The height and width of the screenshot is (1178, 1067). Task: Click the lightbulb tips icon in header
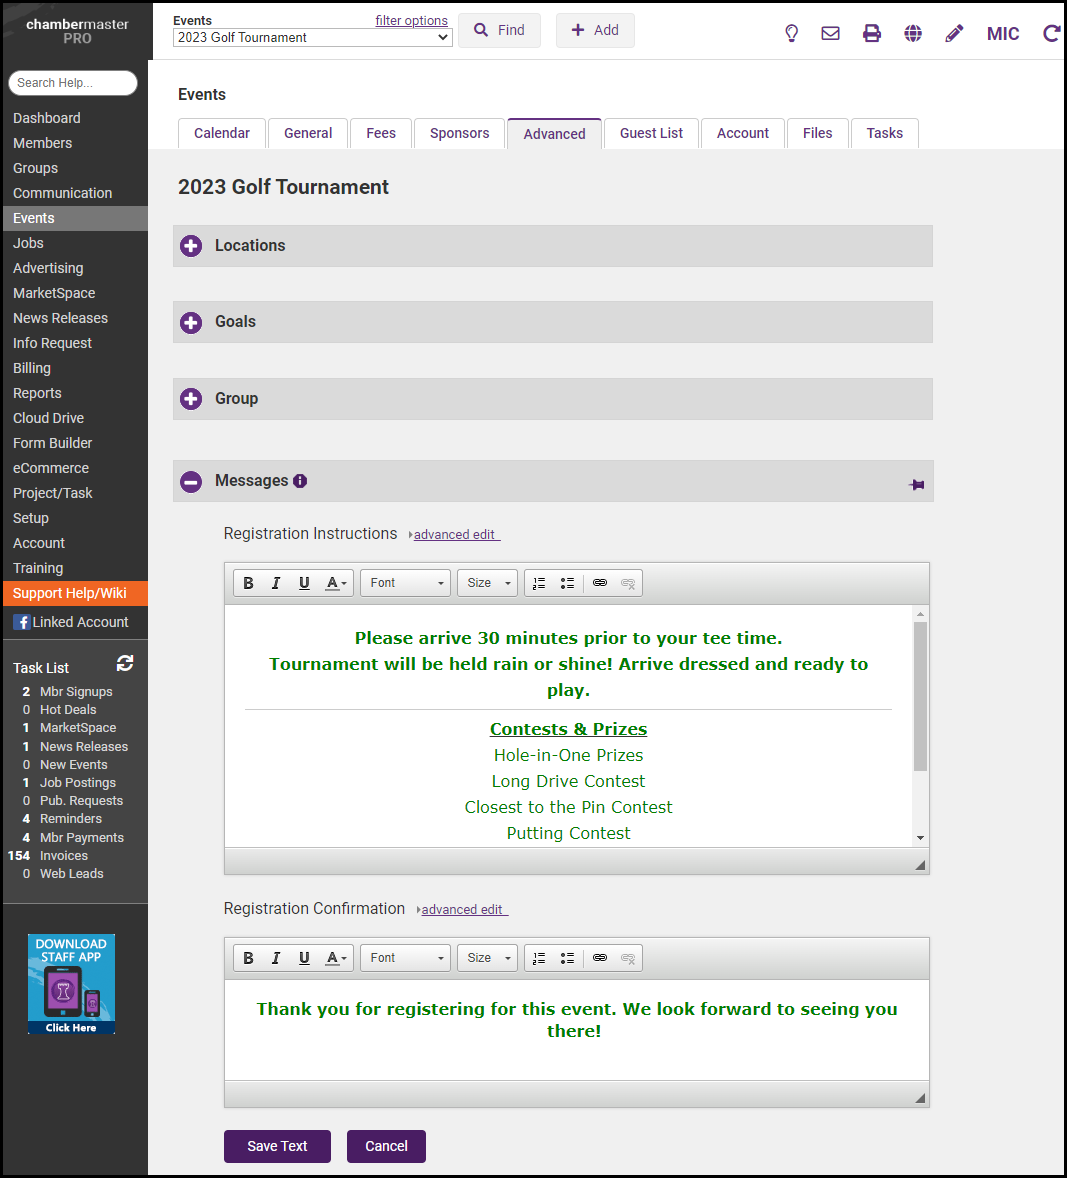(791, 33)
